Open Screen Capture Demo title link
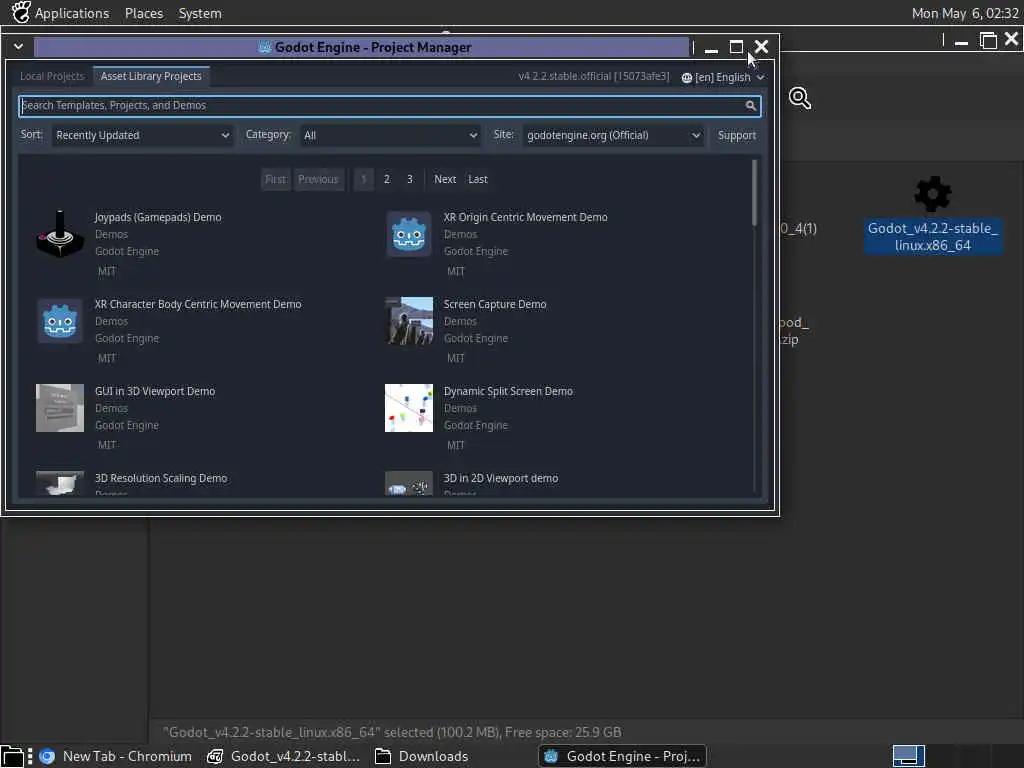The width and height of the screenshot is (1024, 768). click(494, 304)
